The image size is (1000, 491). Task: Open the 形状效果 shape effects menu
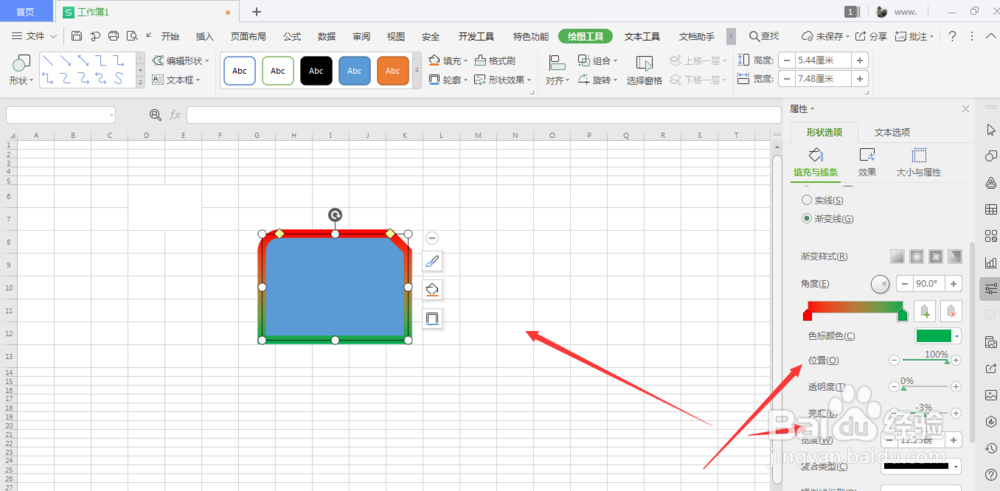pyautogui.click(x=503, y=80)
